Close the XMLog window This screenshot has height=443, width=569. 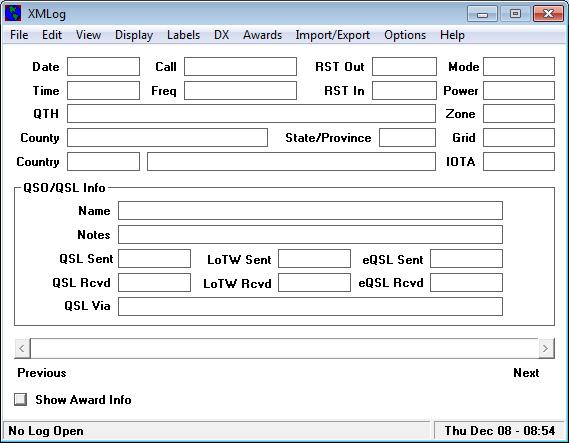[548, 14]
